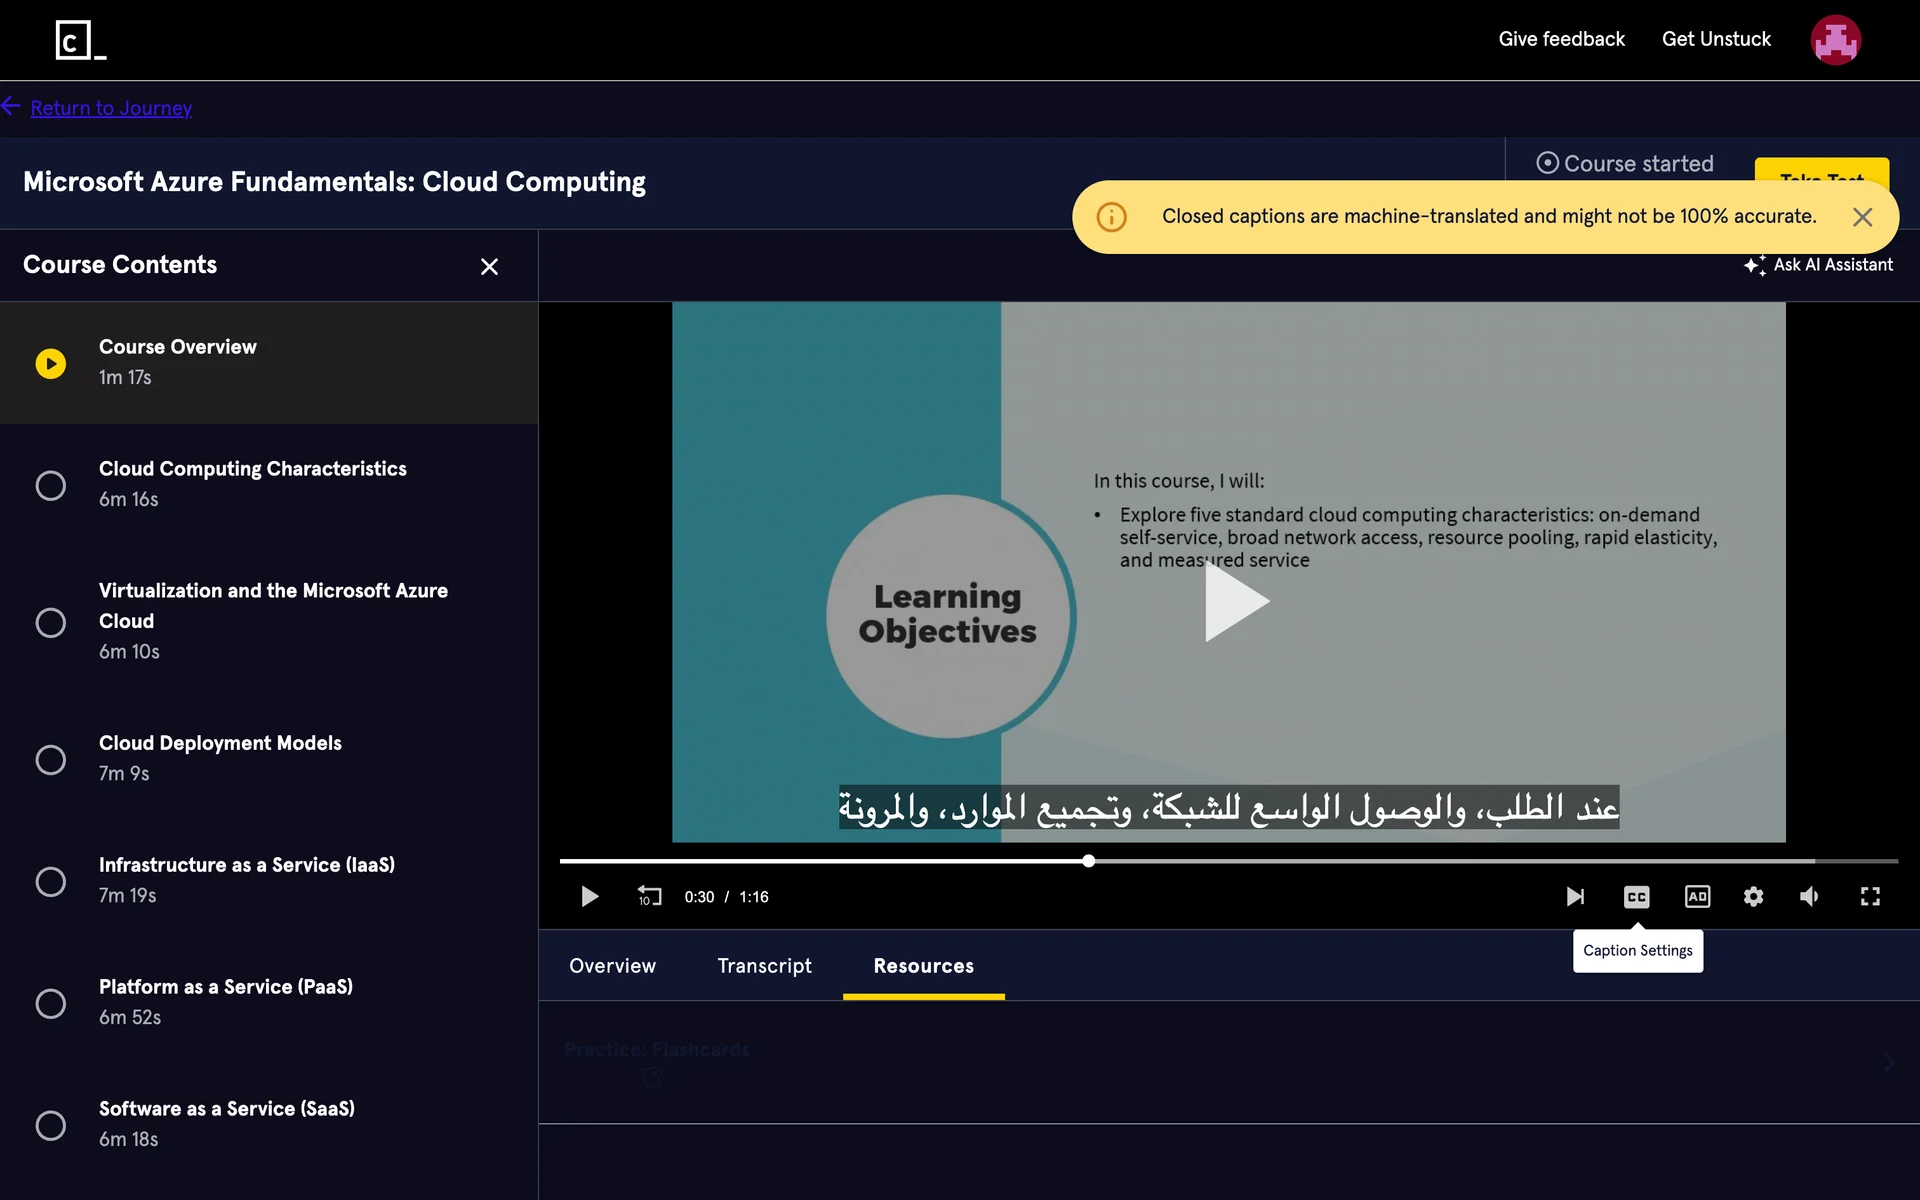The width and height of the screenshot is (1920, 1200).
Task: Close the Course Contents panel
Action: pyautogui.click(x=489, y=267)
